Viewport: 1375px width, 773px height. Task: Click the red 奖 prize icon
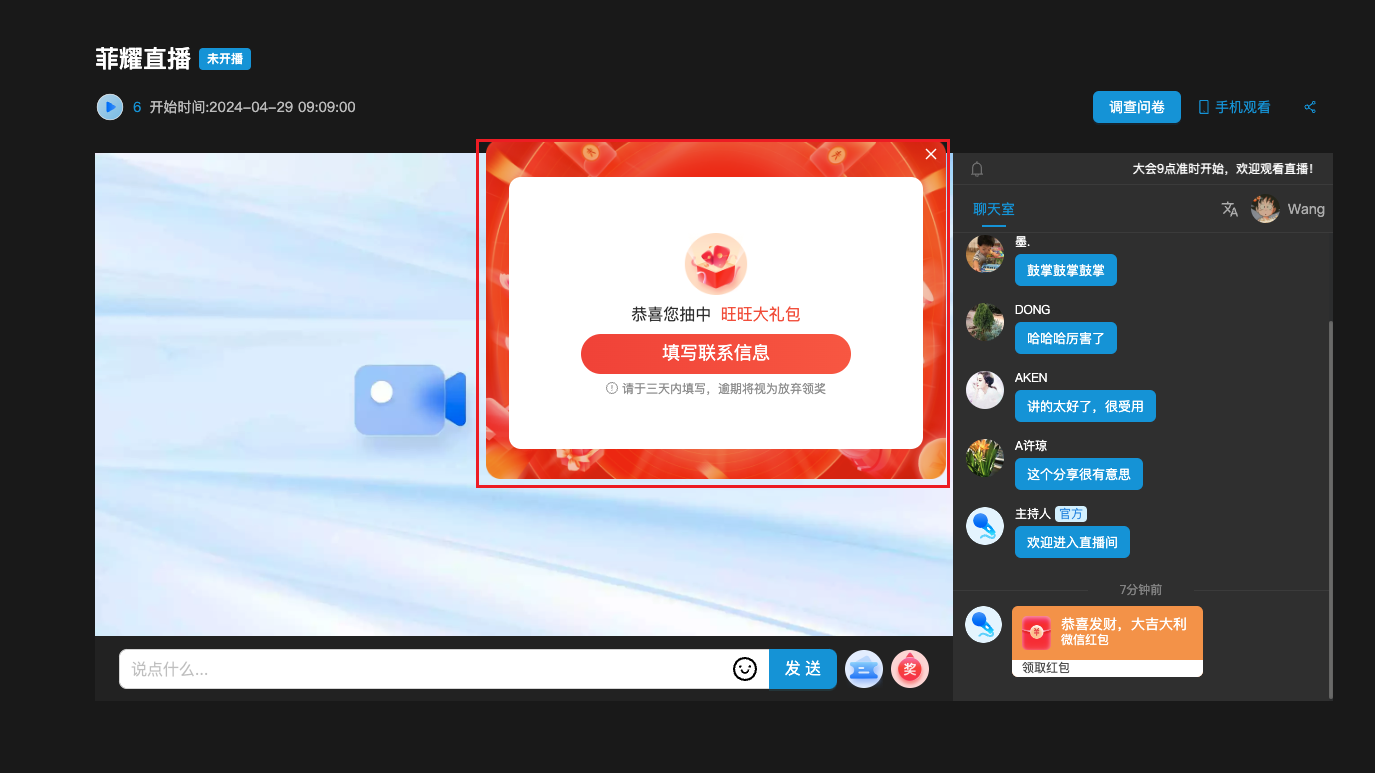910,669
